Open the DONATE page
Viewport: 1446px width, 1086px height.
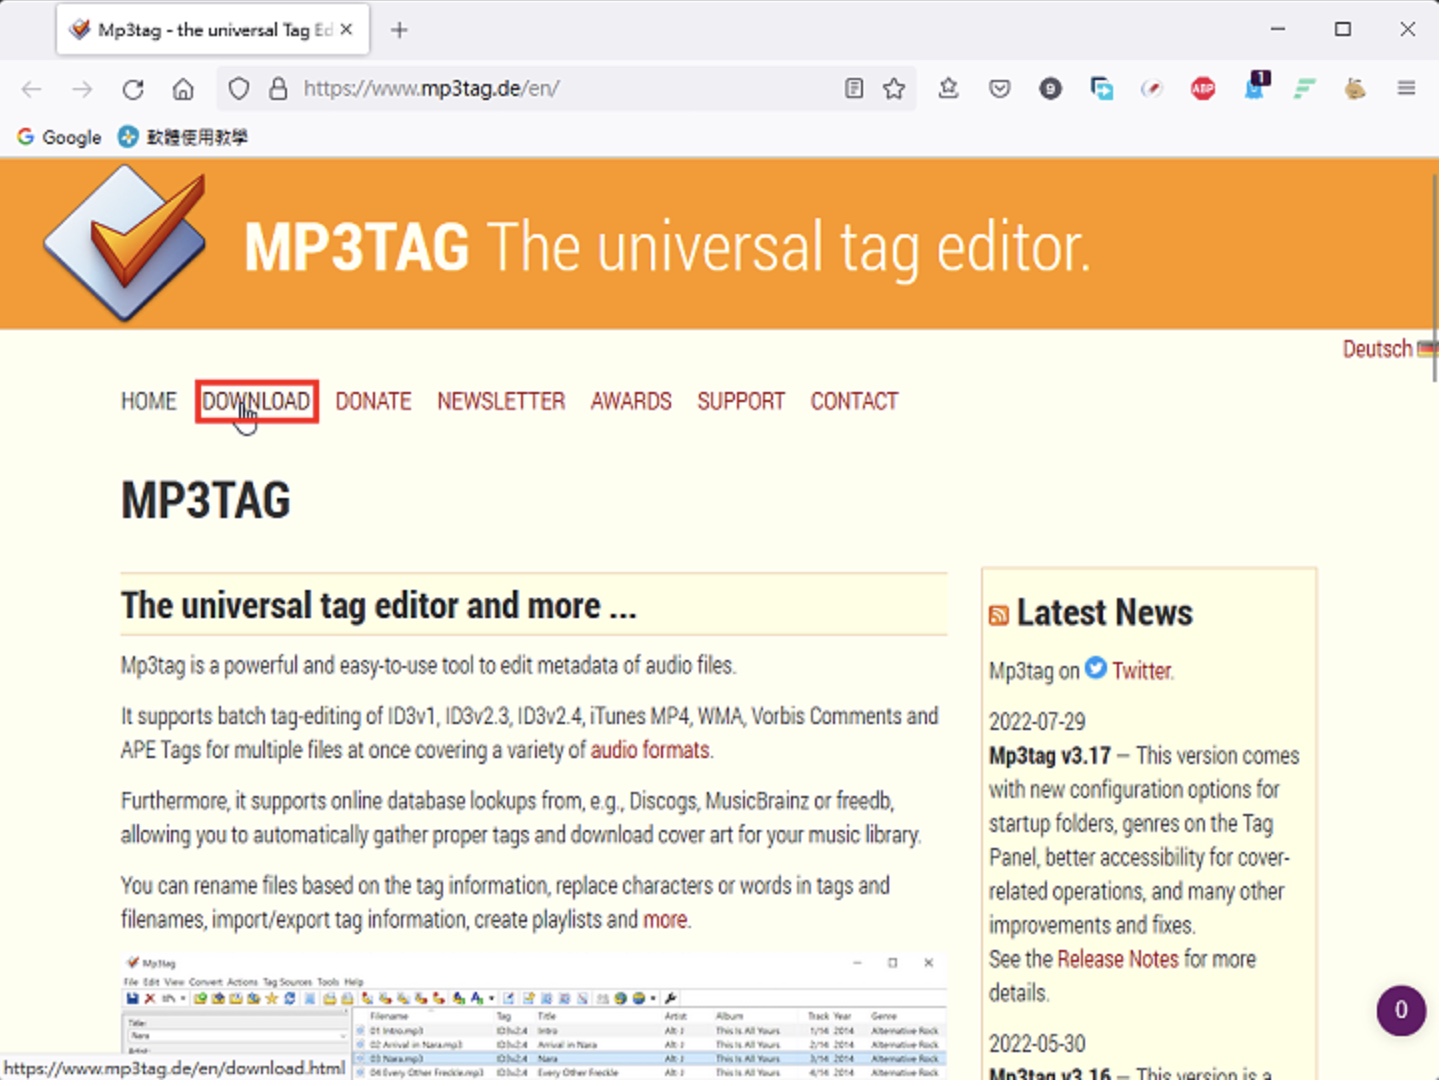(x=375, y=403)
